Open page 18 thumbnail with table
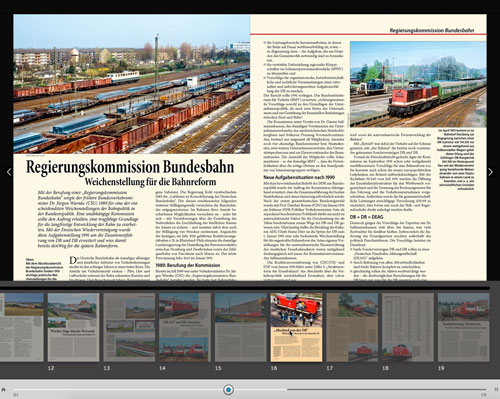Image resolution: width=500 pixels, height=399 pixels. click(408, 327)
